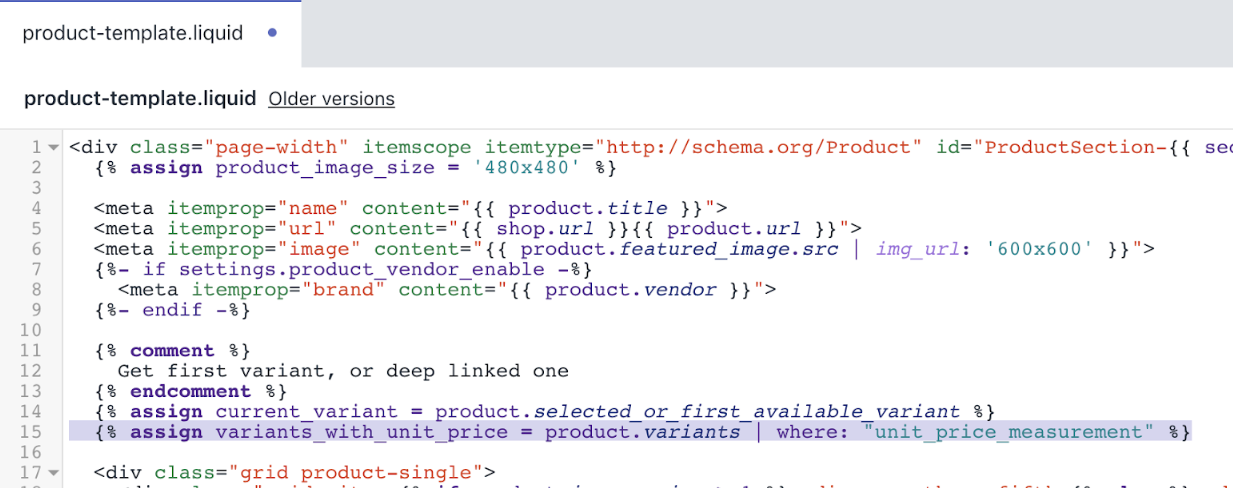
Task: Click product.vendor in the brand meta tag
Action: pos(630,290)
